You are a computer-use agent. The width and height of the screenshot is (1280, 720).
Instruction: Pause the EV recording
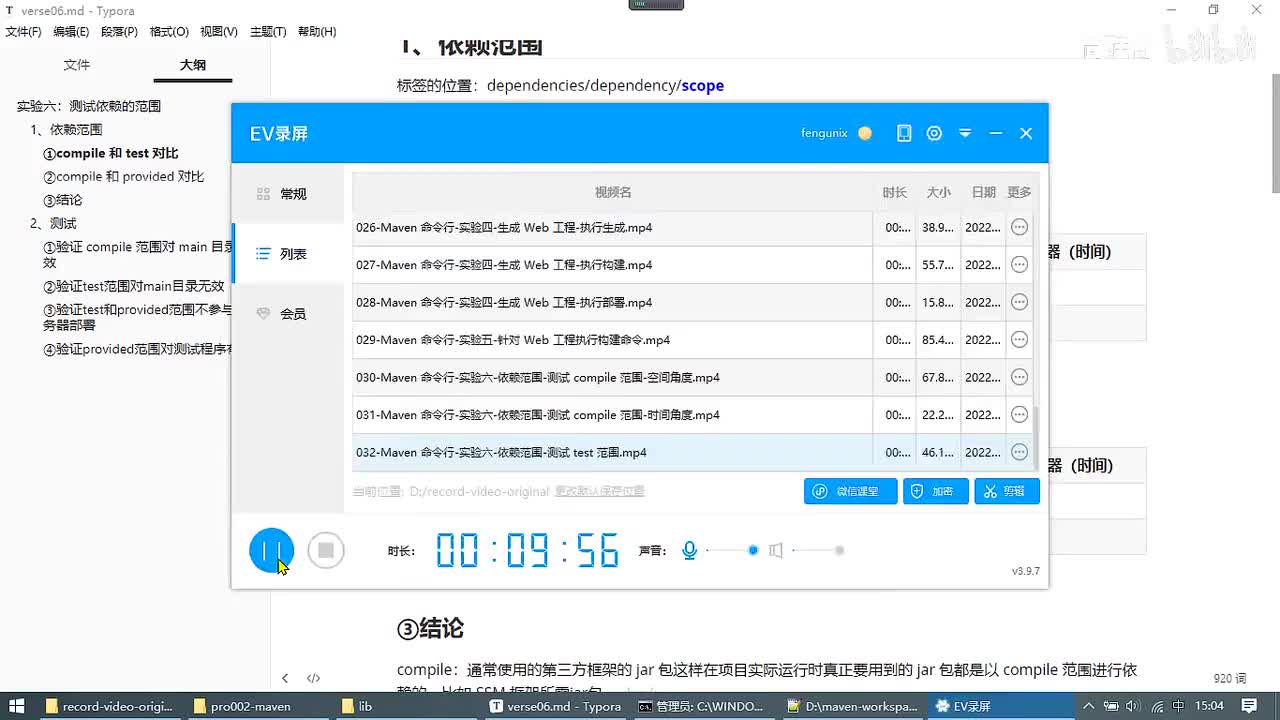click(x=271, y=551)
